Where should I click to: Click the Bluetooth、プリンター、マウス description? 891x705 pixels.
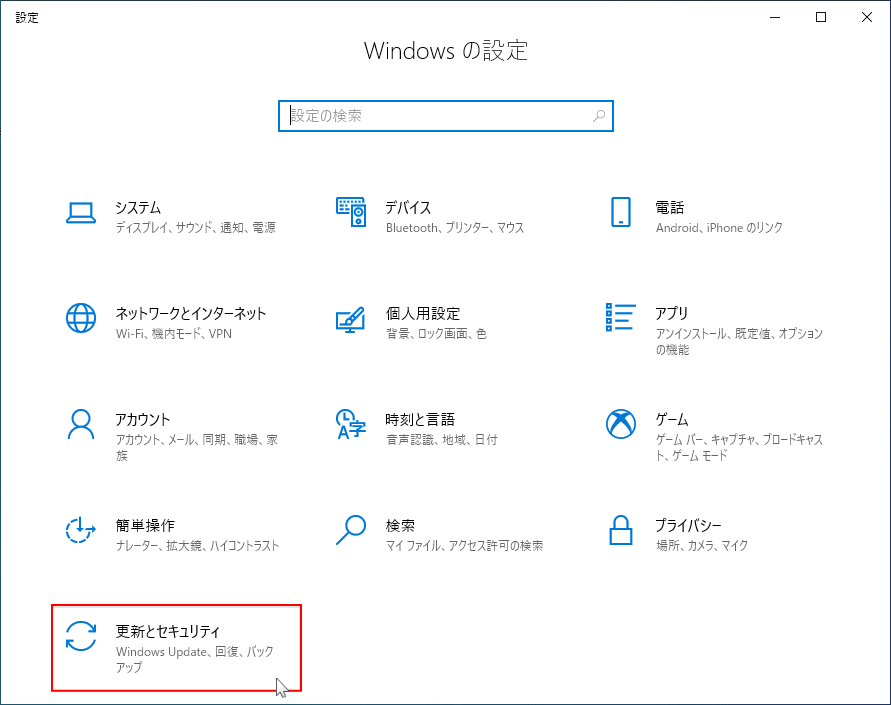pos(455,228)
